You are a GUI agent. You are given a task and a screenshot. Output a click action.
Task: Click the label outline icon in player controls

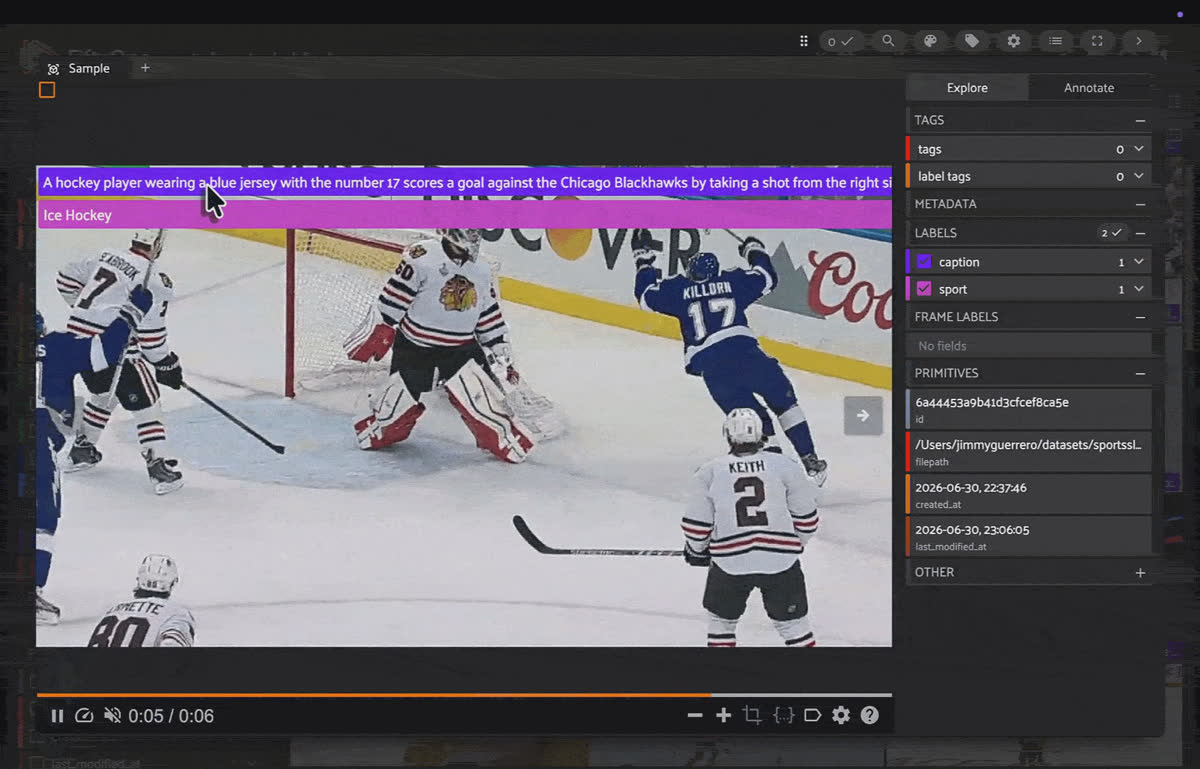pos(813,716)
